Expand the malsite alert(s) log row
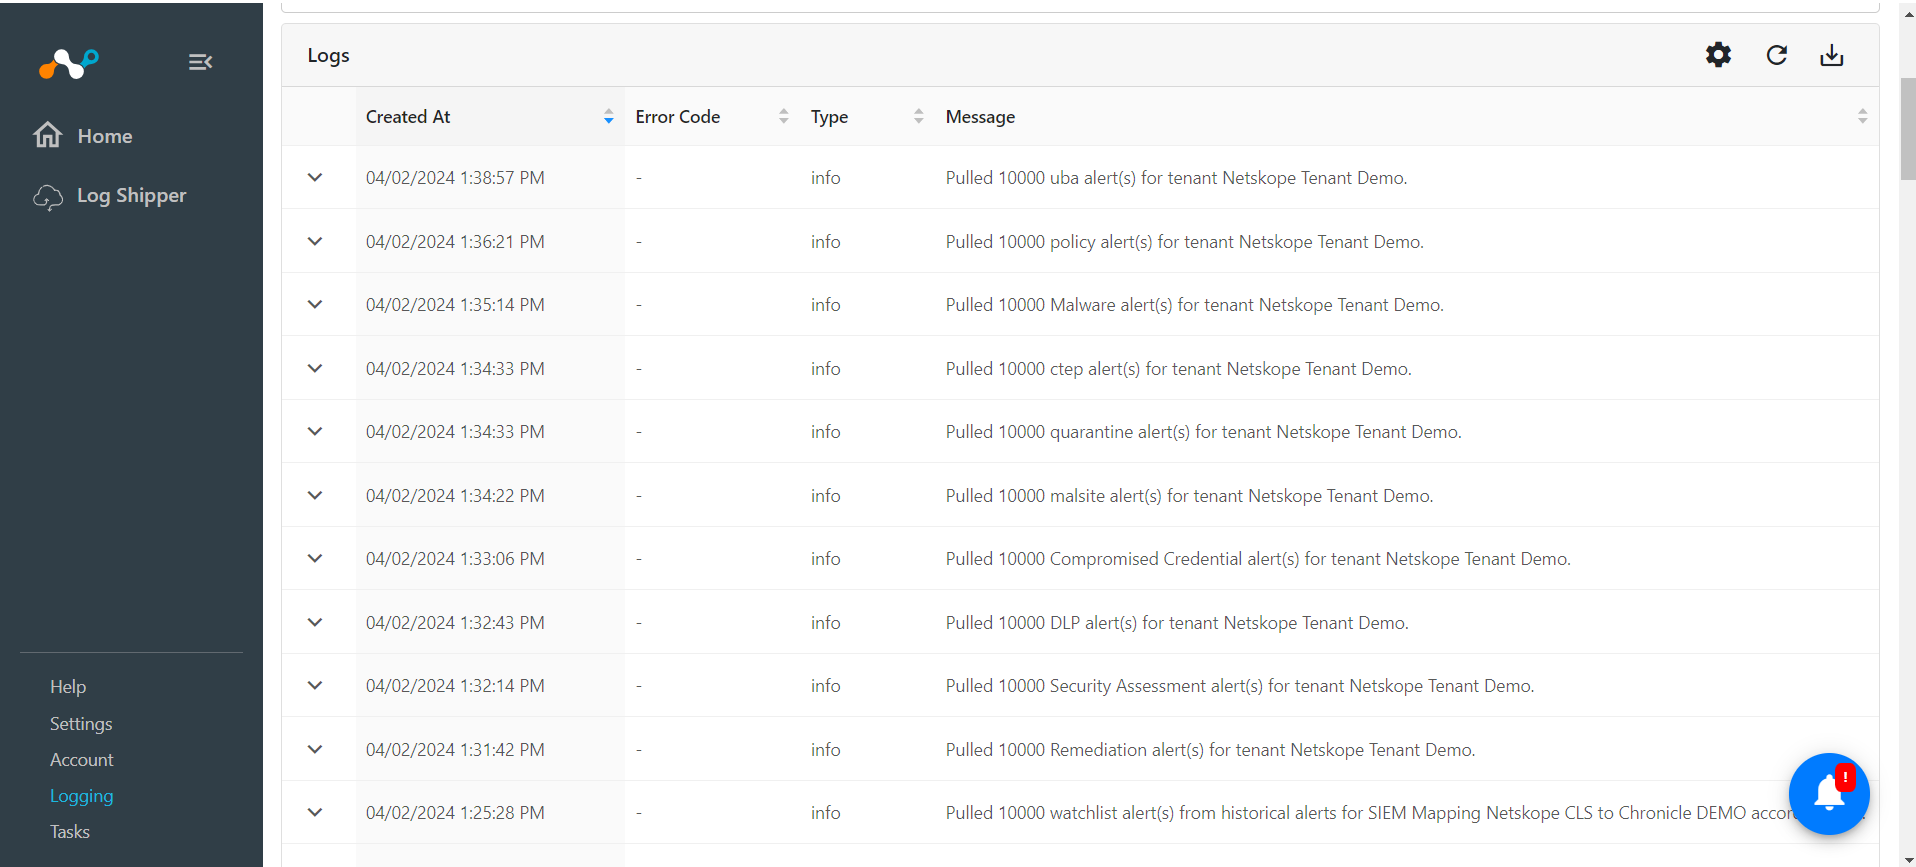 click(x=315, y=495)
